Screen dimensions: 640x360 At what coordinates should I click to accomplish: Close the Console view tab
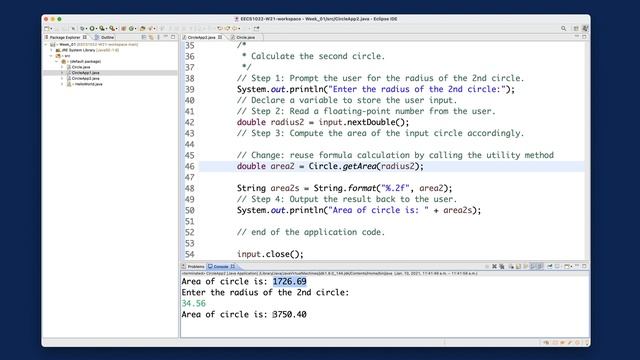pos(233,267)
